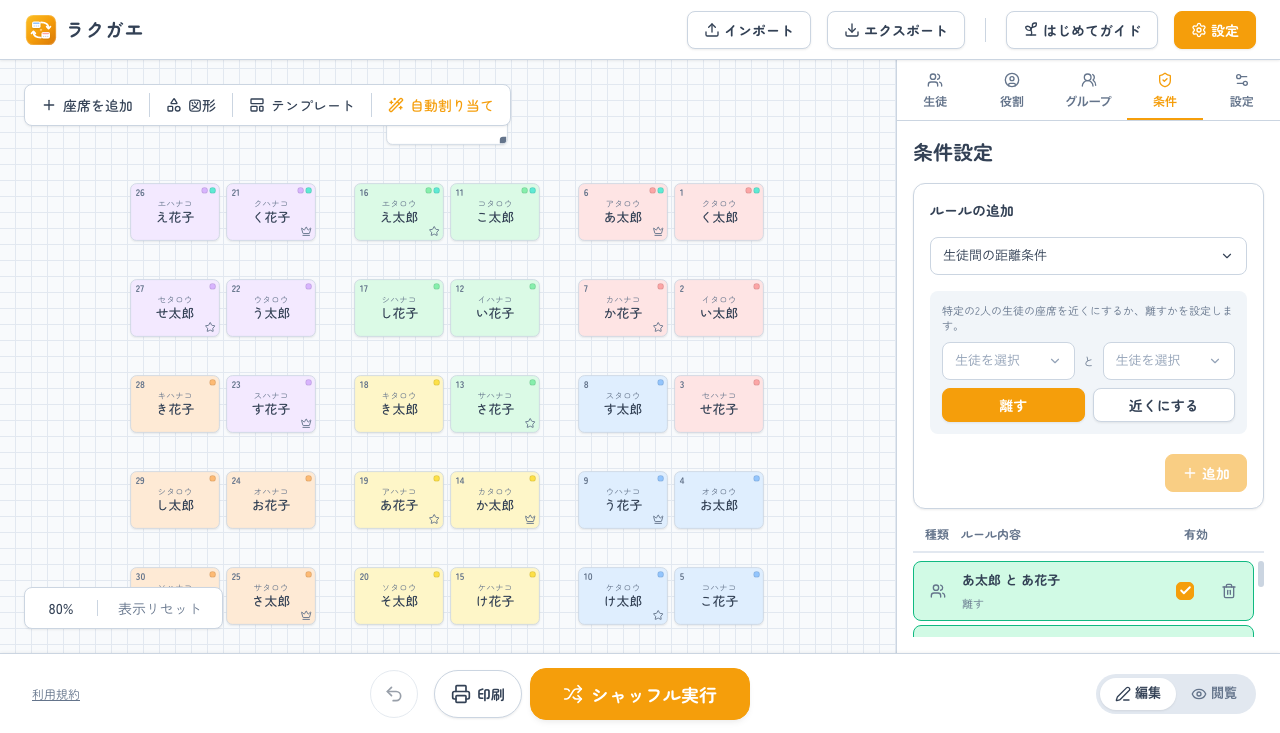Click the star icon on け太郎 seat

coord(658,615)
